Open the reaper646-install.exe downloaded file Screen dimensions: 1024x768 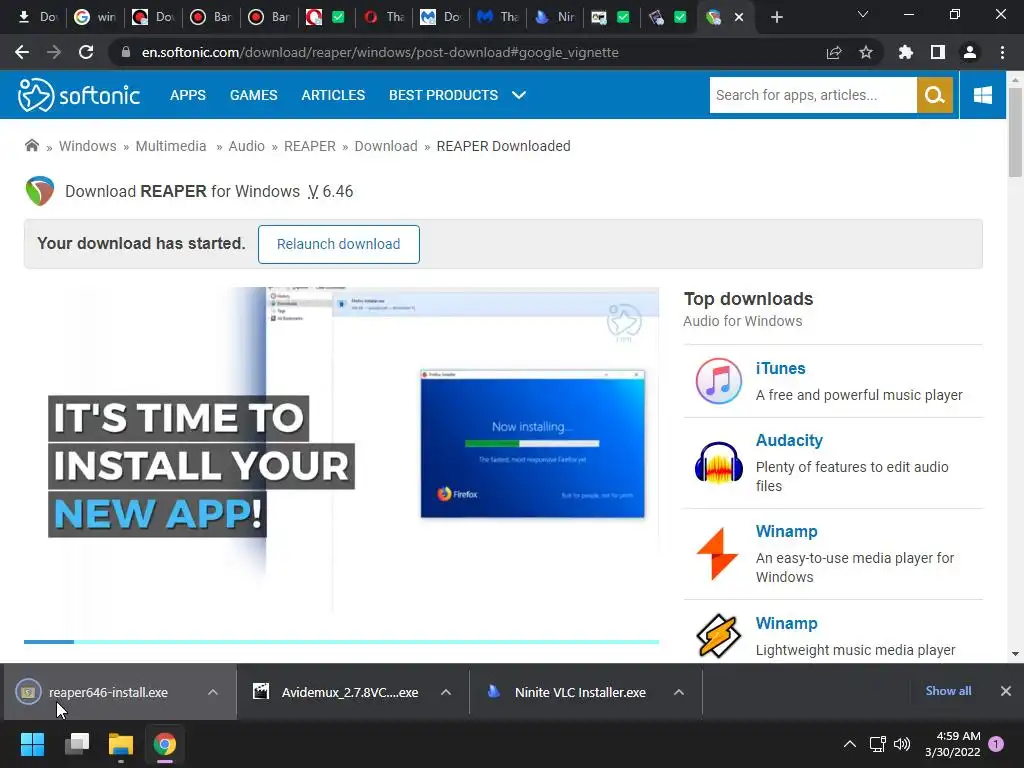[108, 692]
